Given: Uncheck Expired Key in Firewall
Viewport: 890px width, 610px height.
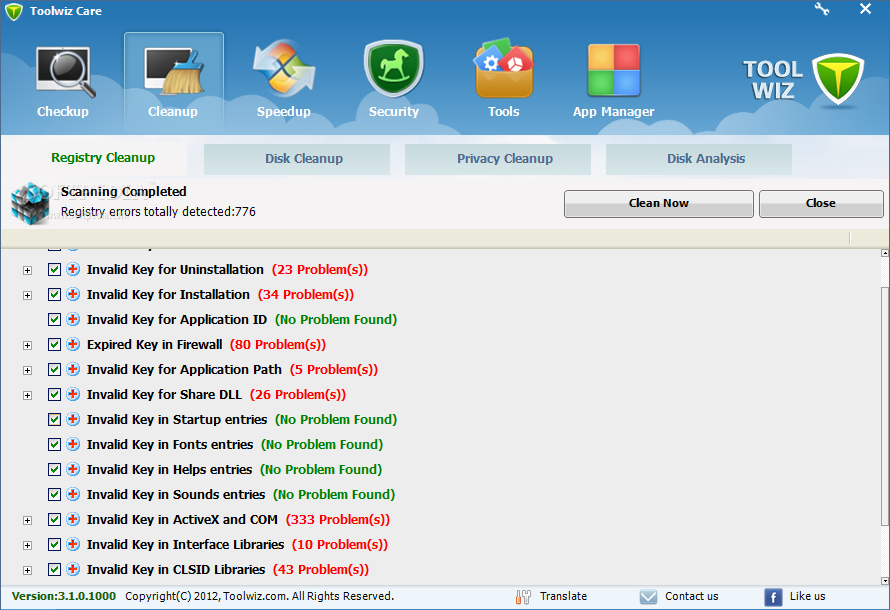Looking at the screenshot, I should [54, 344].
